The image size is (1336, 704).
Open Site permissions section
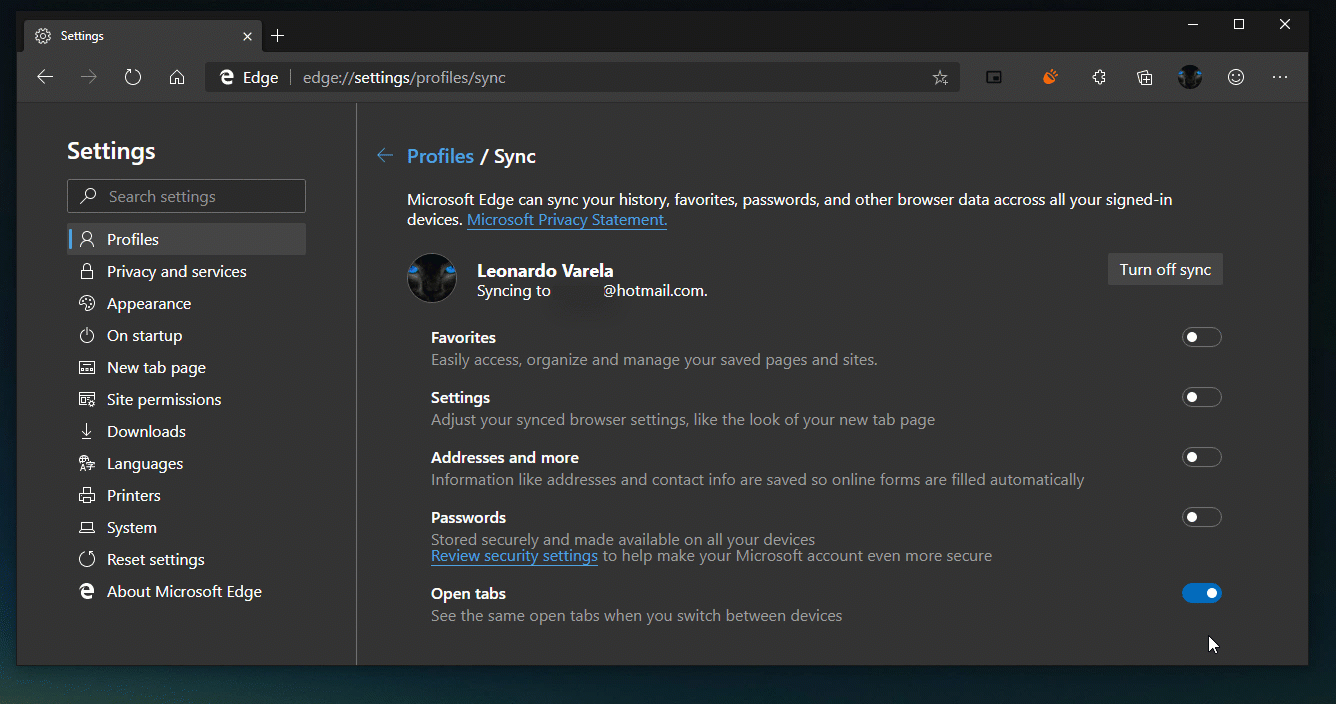[164, 400]
